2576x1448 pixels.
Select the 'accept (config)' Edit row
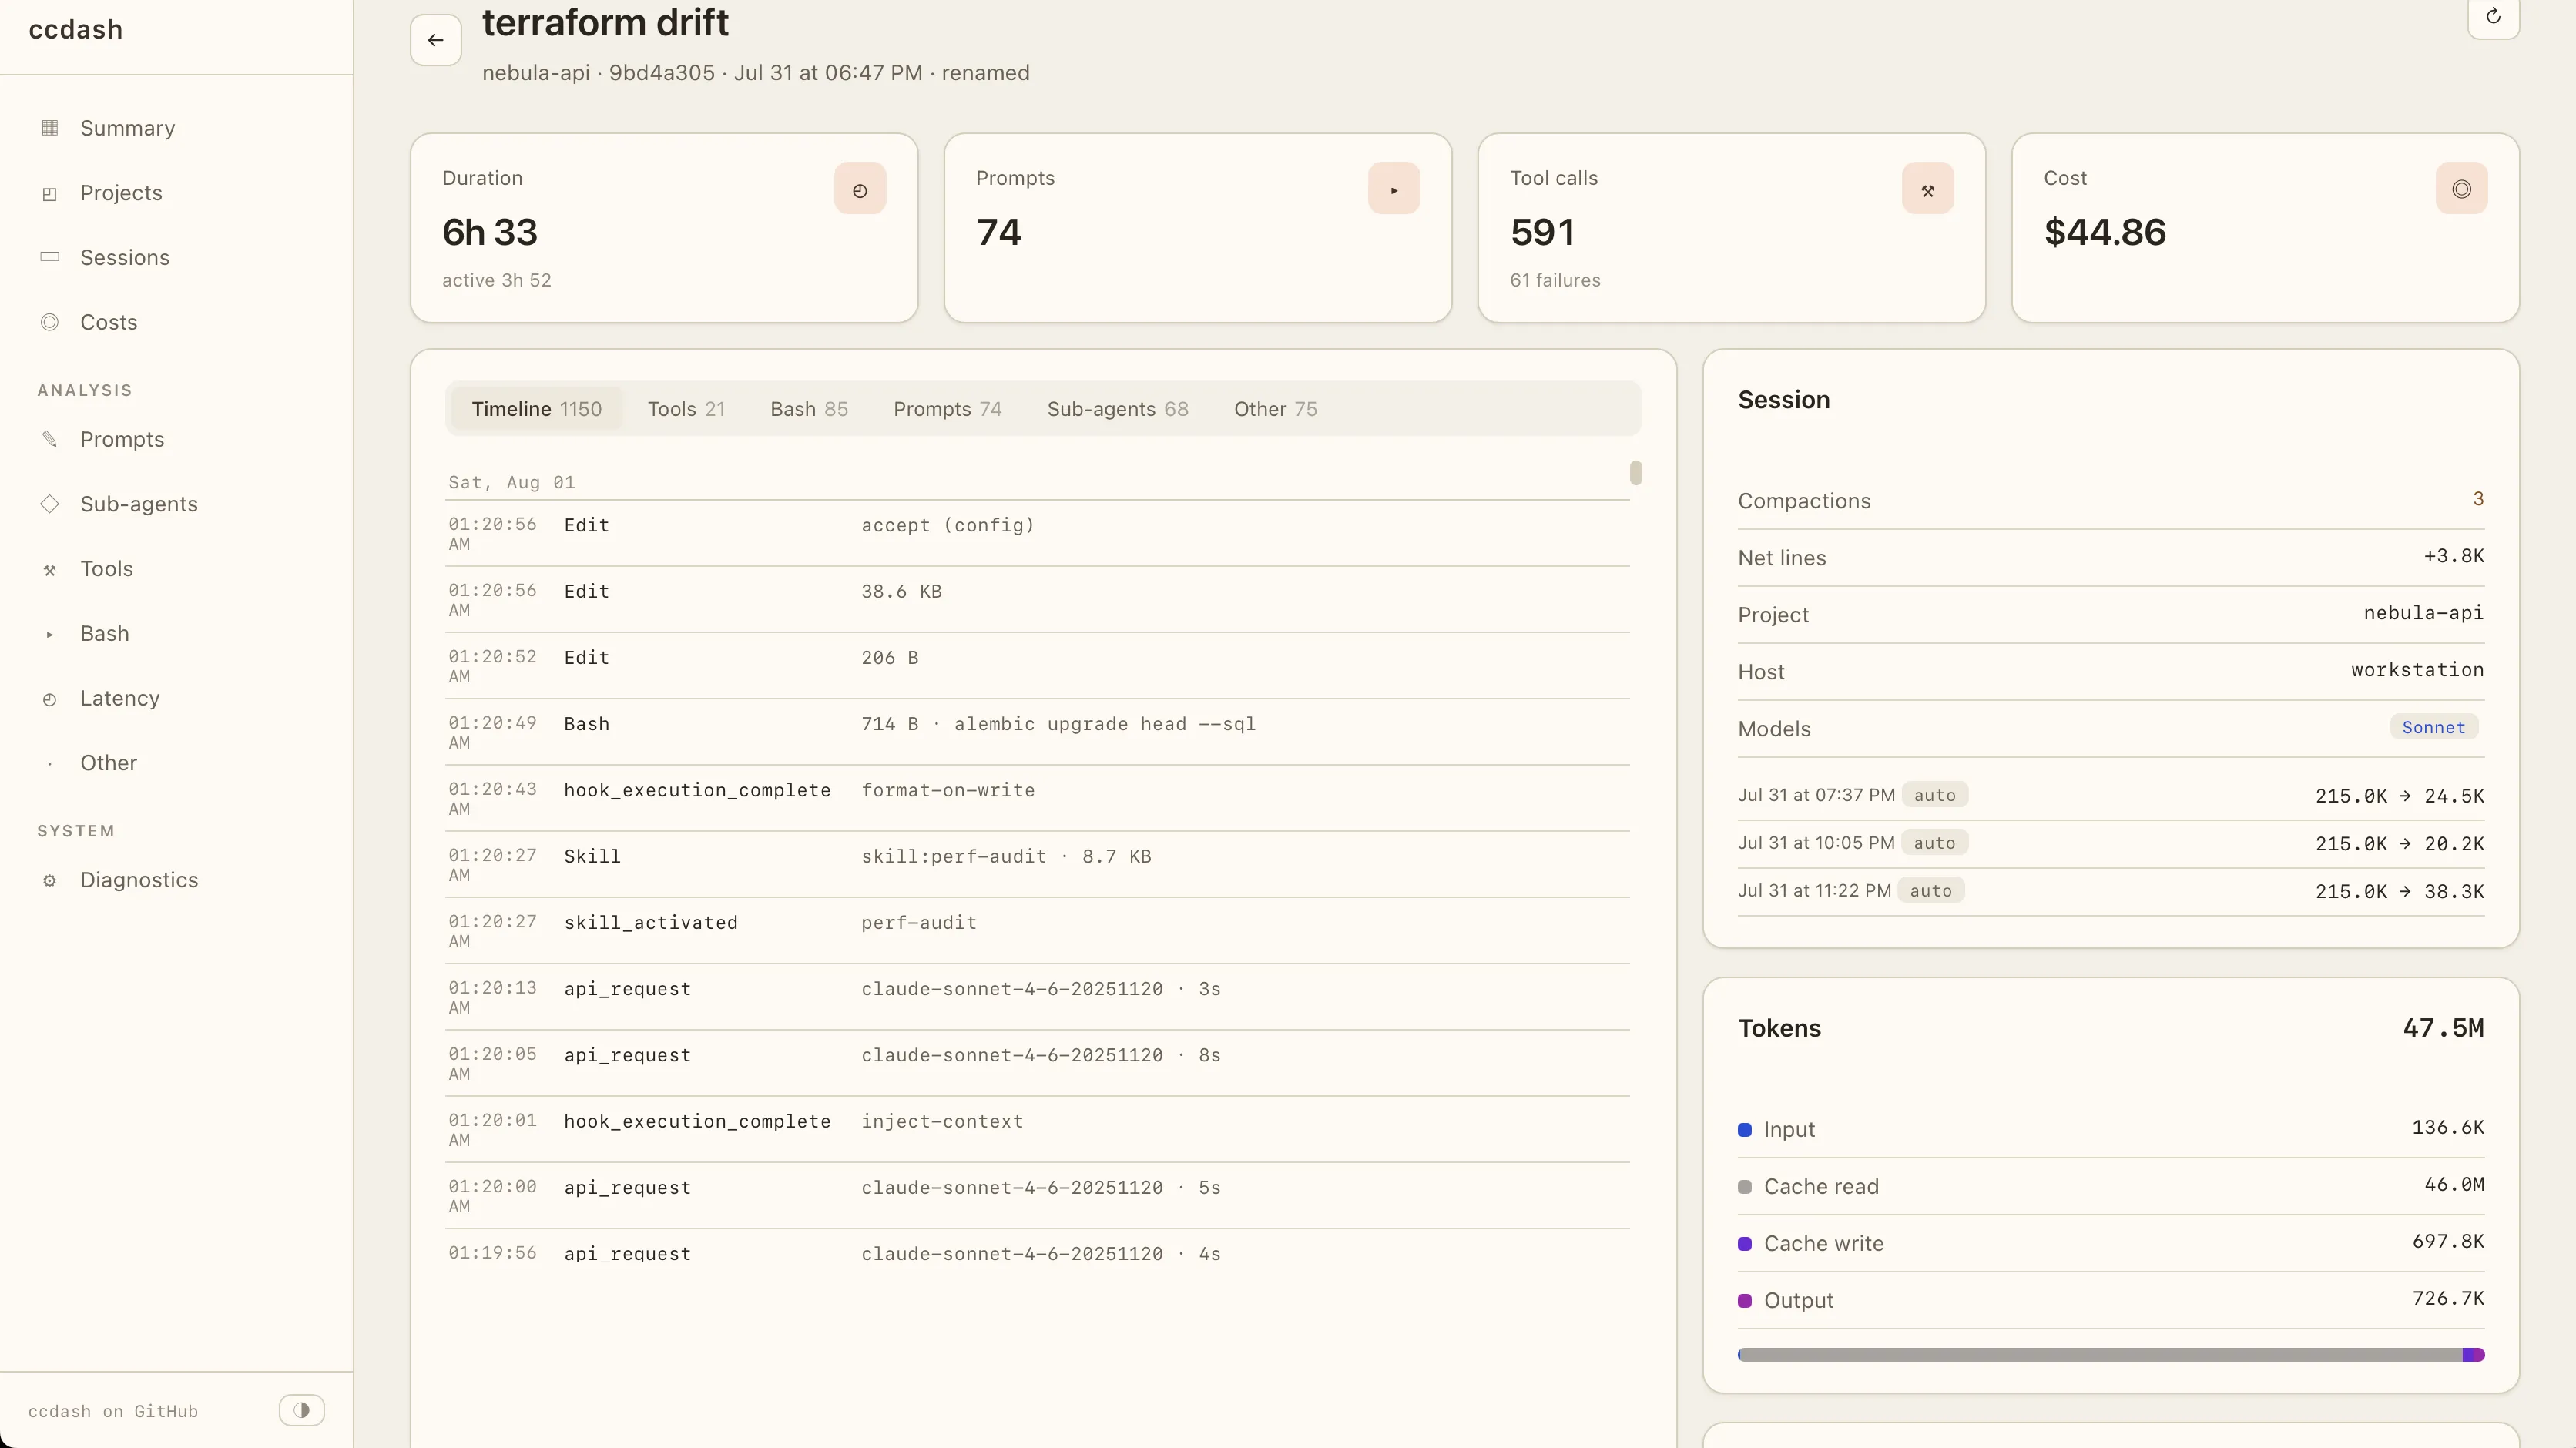1037,533
